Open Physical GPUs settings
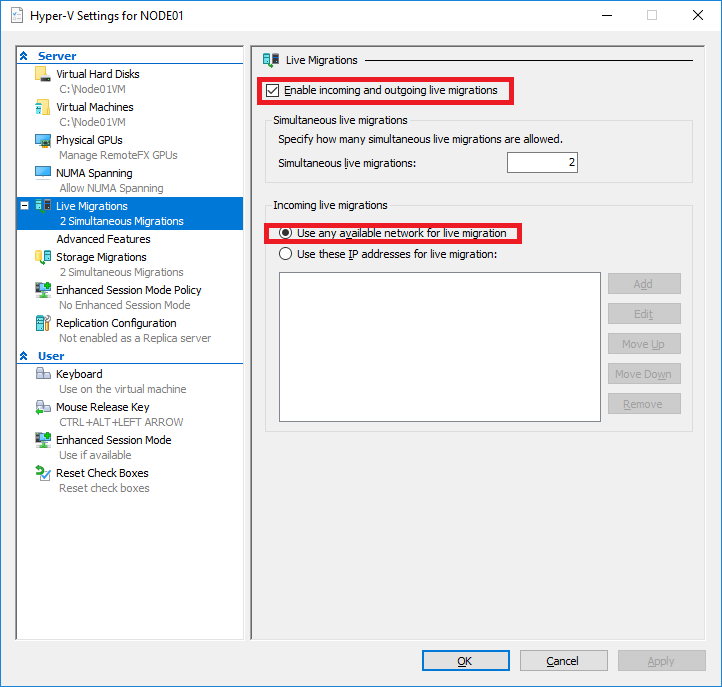The height and width of the screenshot is (687, 722). click(89, 140)
